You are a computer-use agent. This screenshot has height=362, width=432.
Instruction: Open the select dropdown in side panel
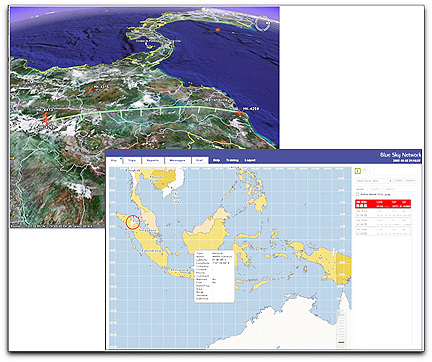[x=374, y=181]
